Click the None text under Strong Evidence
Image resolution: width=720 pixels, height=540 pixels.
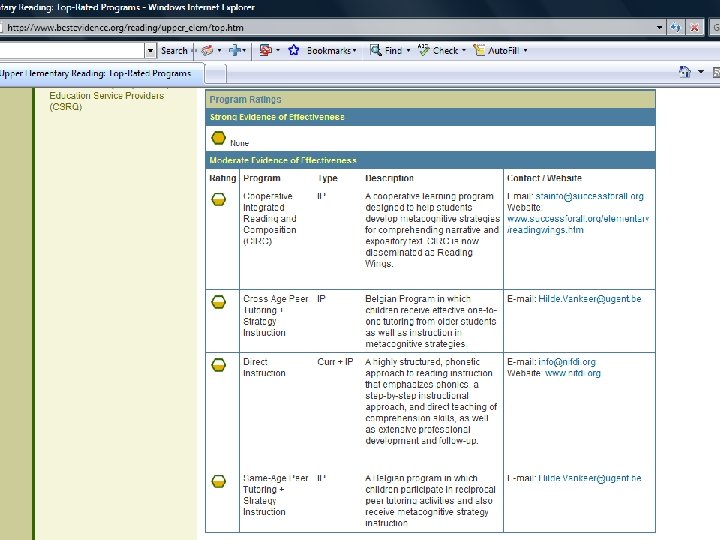239,143
